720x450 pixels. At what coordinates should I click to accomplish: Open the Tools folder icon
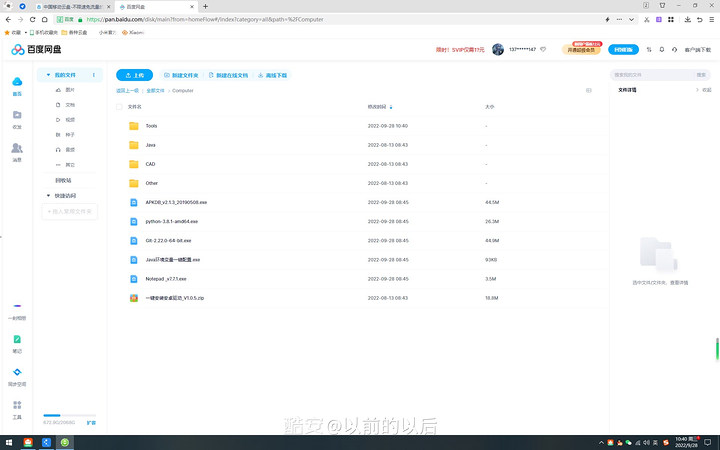[x=134, y=126]
